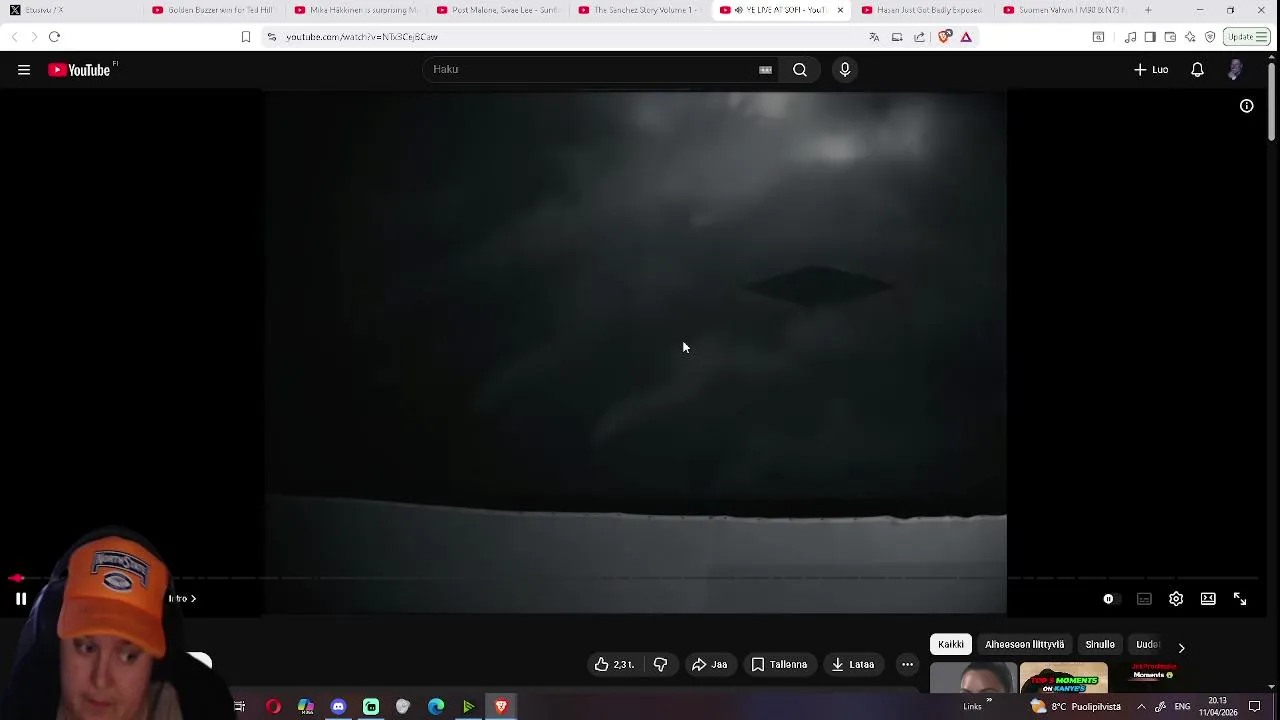Share page link from address bar
The image size is (1280, 720).
(x=919, y=37)
